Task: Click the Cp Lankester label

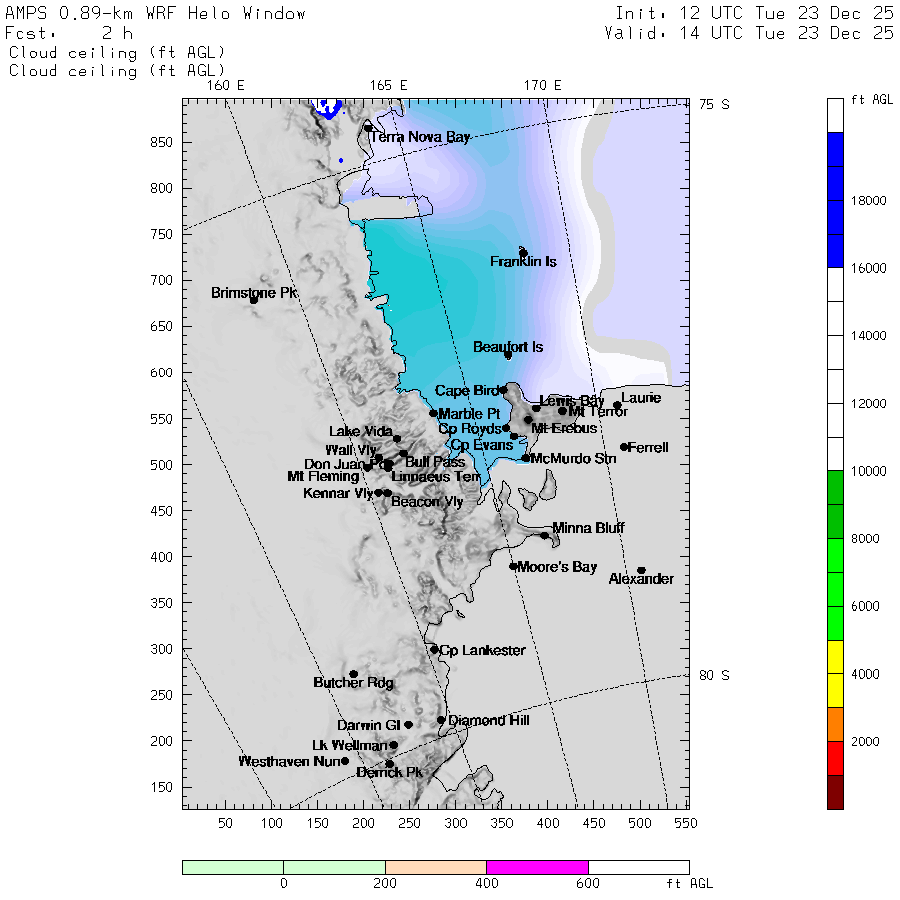Action: coord(482,650)
